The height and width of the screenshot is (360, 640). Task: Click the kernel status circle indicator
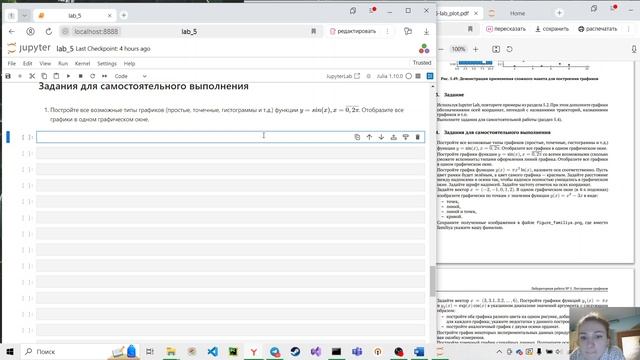pos(409,76)
